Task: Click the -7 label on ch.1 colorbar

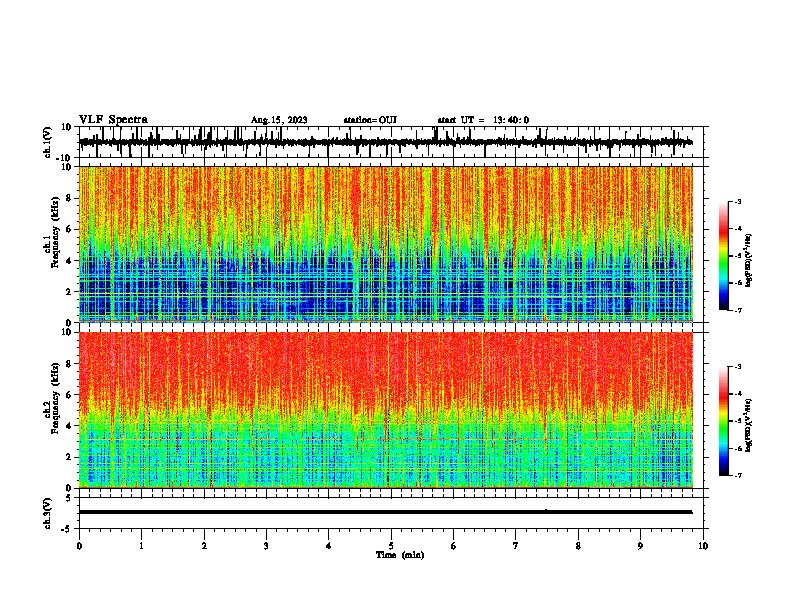Action: (738, 310)
